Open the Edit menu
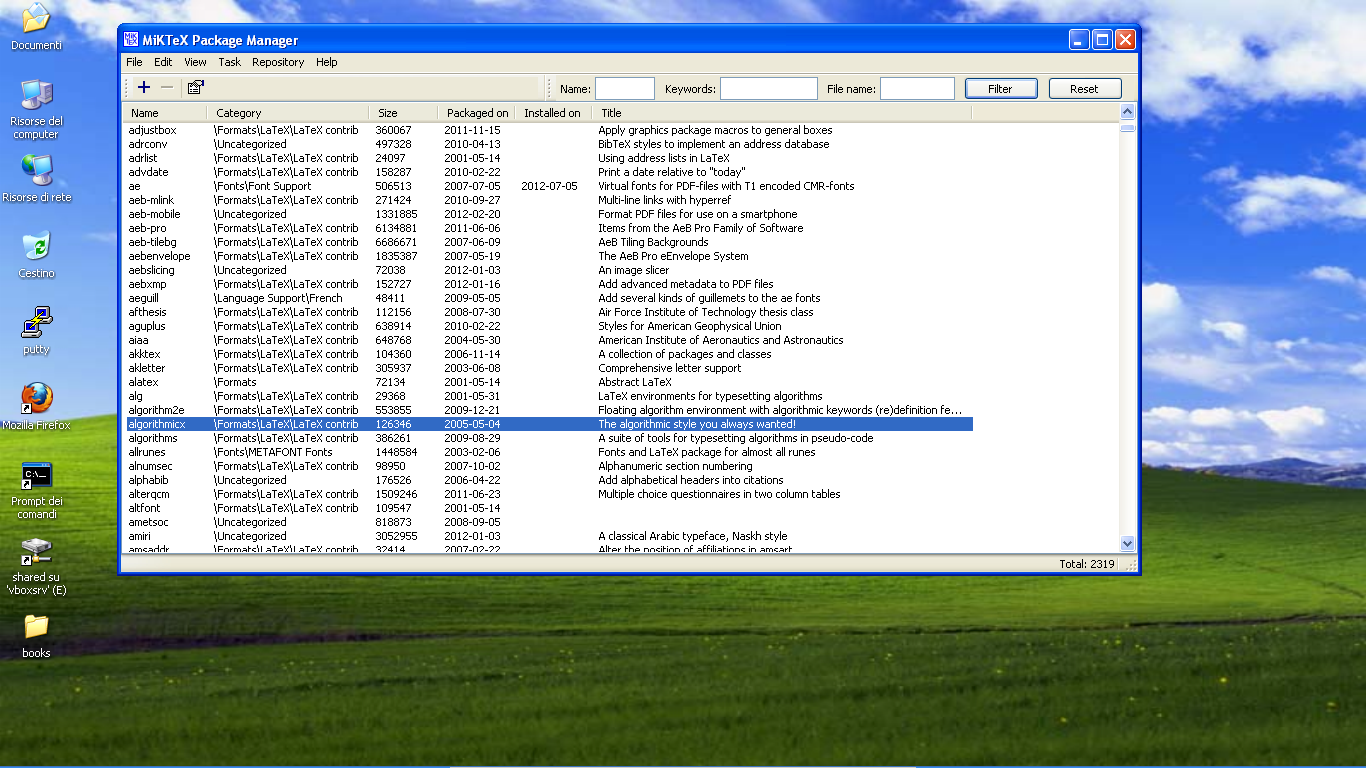 click(x=163, y=62)
